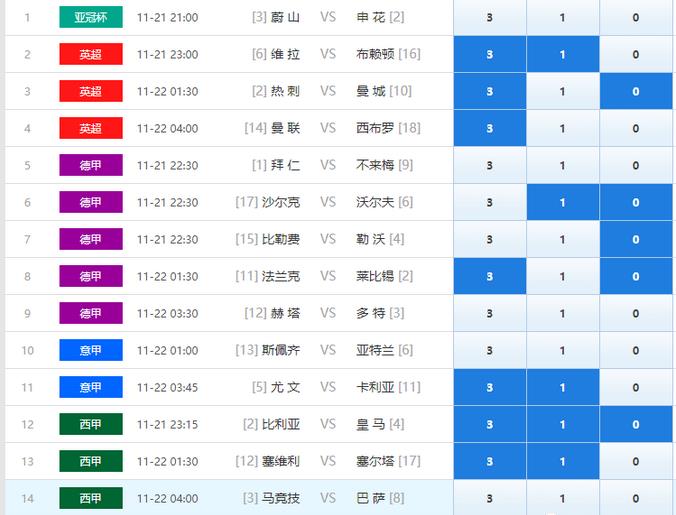Select the 3 option for 拜仁 vs 不来梅
This screenshot has width=676, height=515.
click(x=490, y=165)
